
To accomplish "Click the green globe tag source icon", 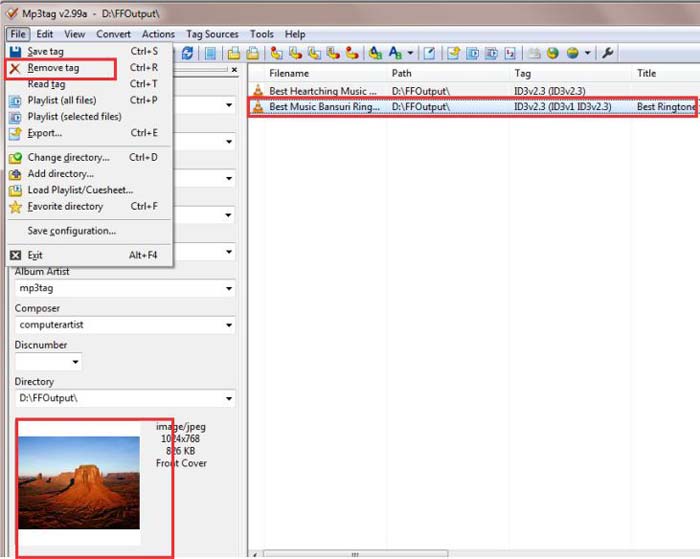I will 553,53.
